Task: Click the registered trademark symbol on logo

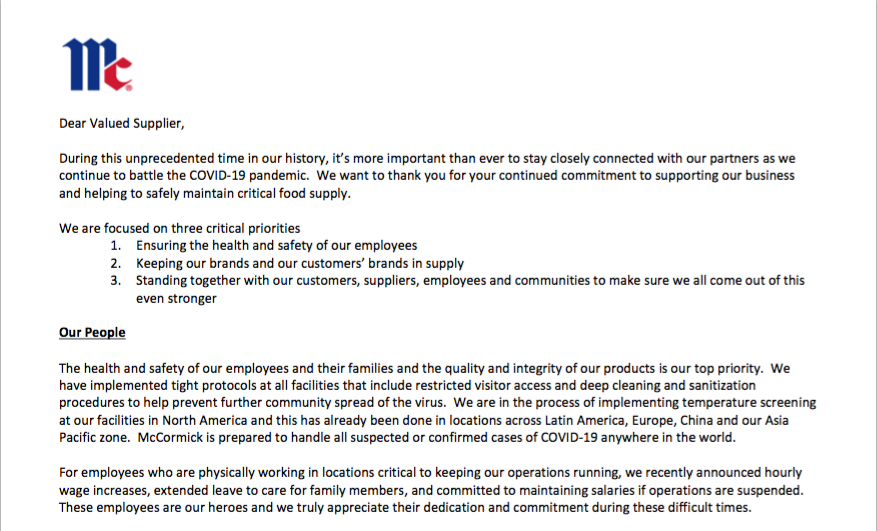Action: click(129, 87)
